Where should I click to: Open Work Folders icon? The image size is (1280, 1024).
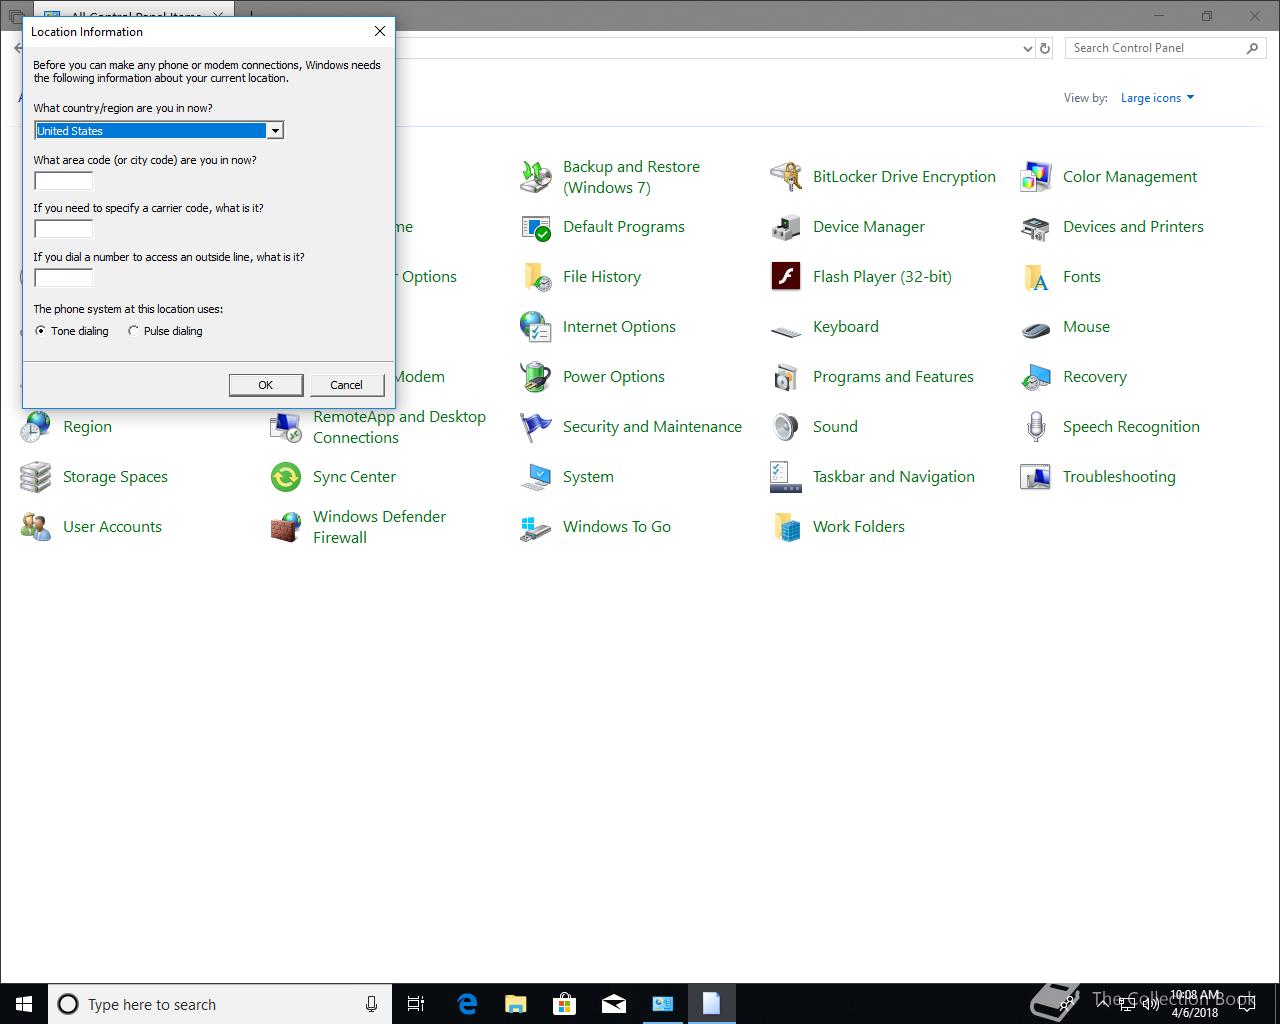[786, 527]
